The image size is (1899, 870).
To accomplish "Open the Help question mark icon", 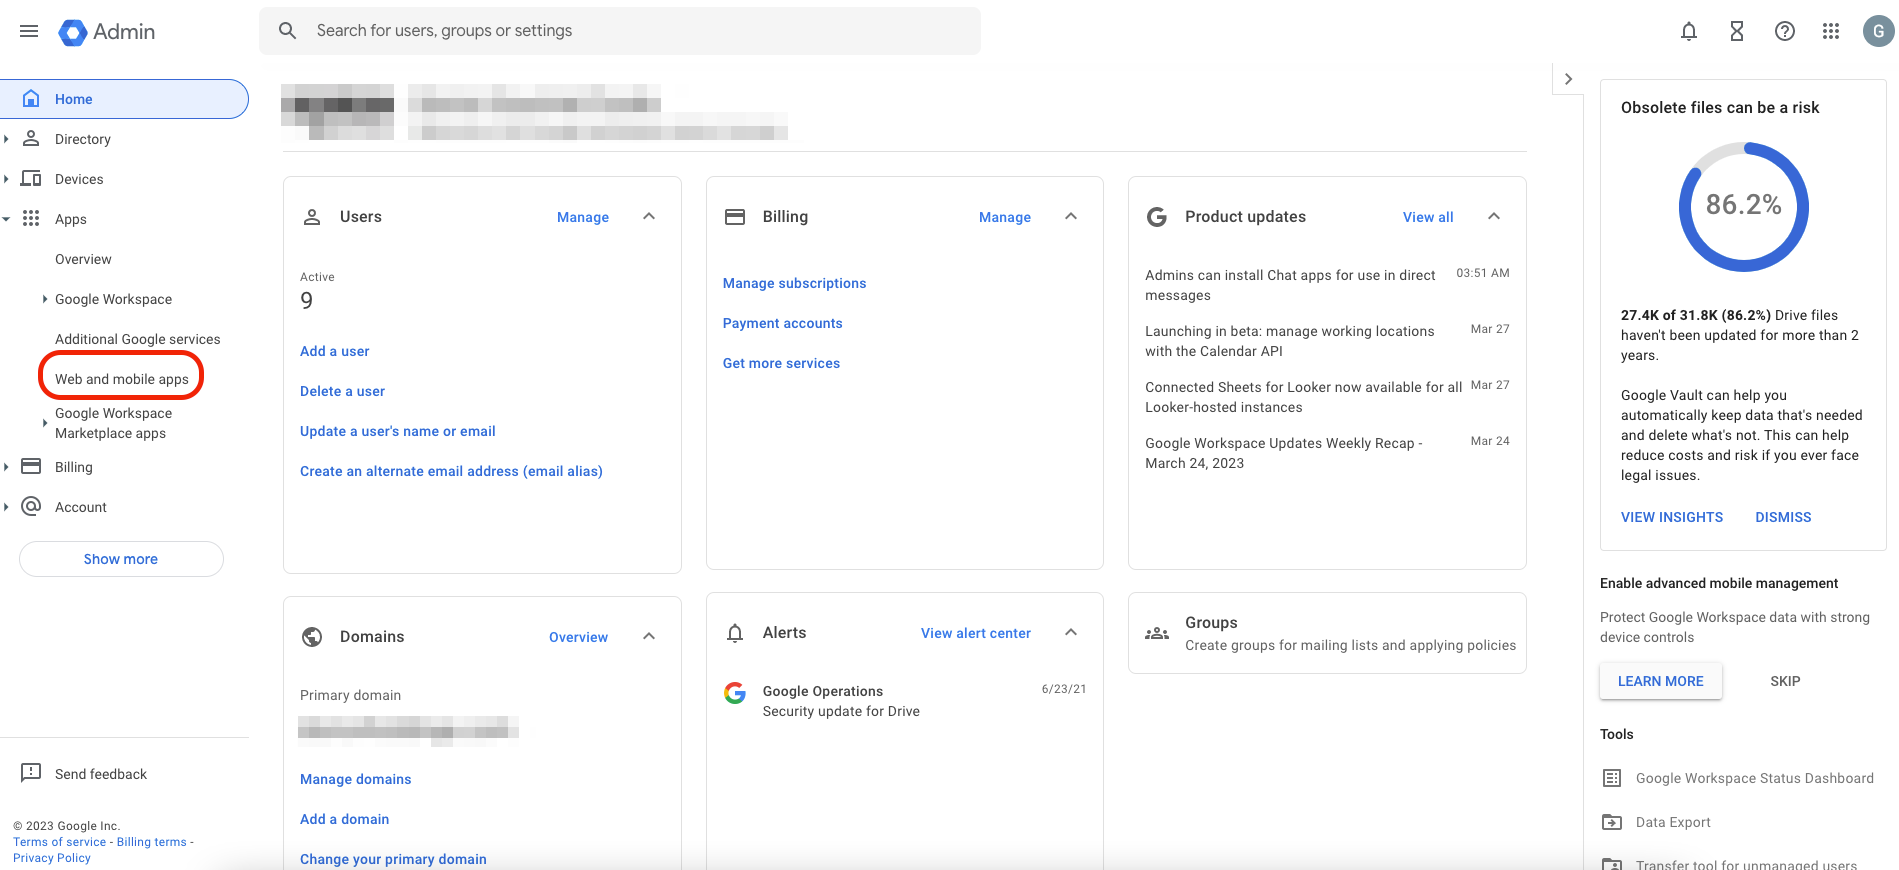I will 1784,31.
